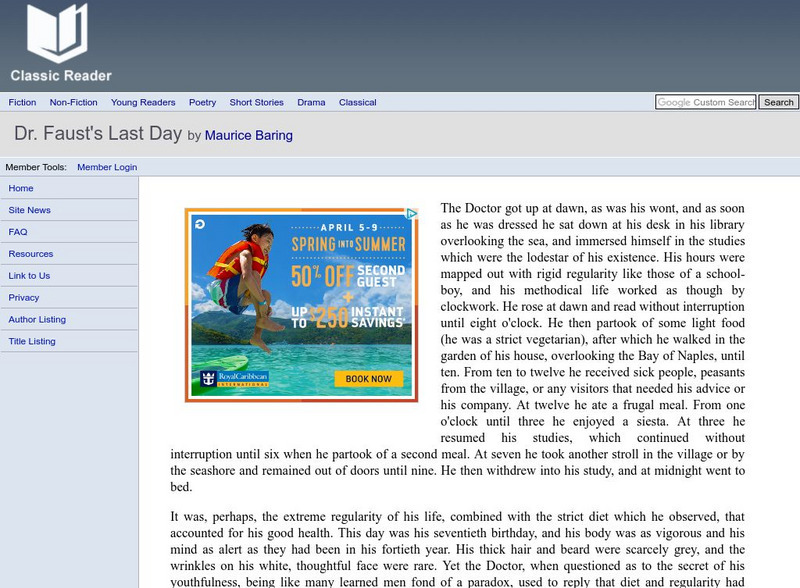
Task: Browse the Classical section
Action: point(358,102)
